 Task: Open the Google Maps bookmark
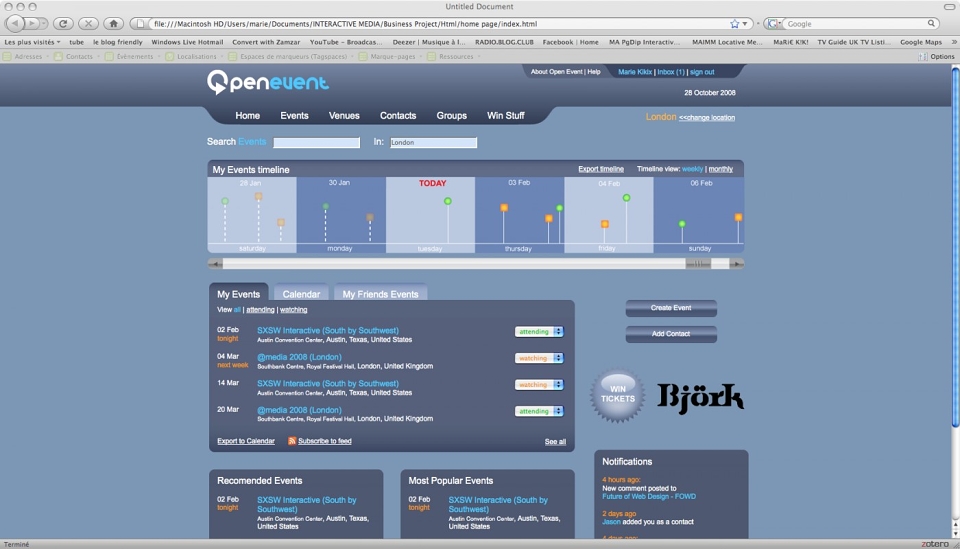[x=921, y=42]
